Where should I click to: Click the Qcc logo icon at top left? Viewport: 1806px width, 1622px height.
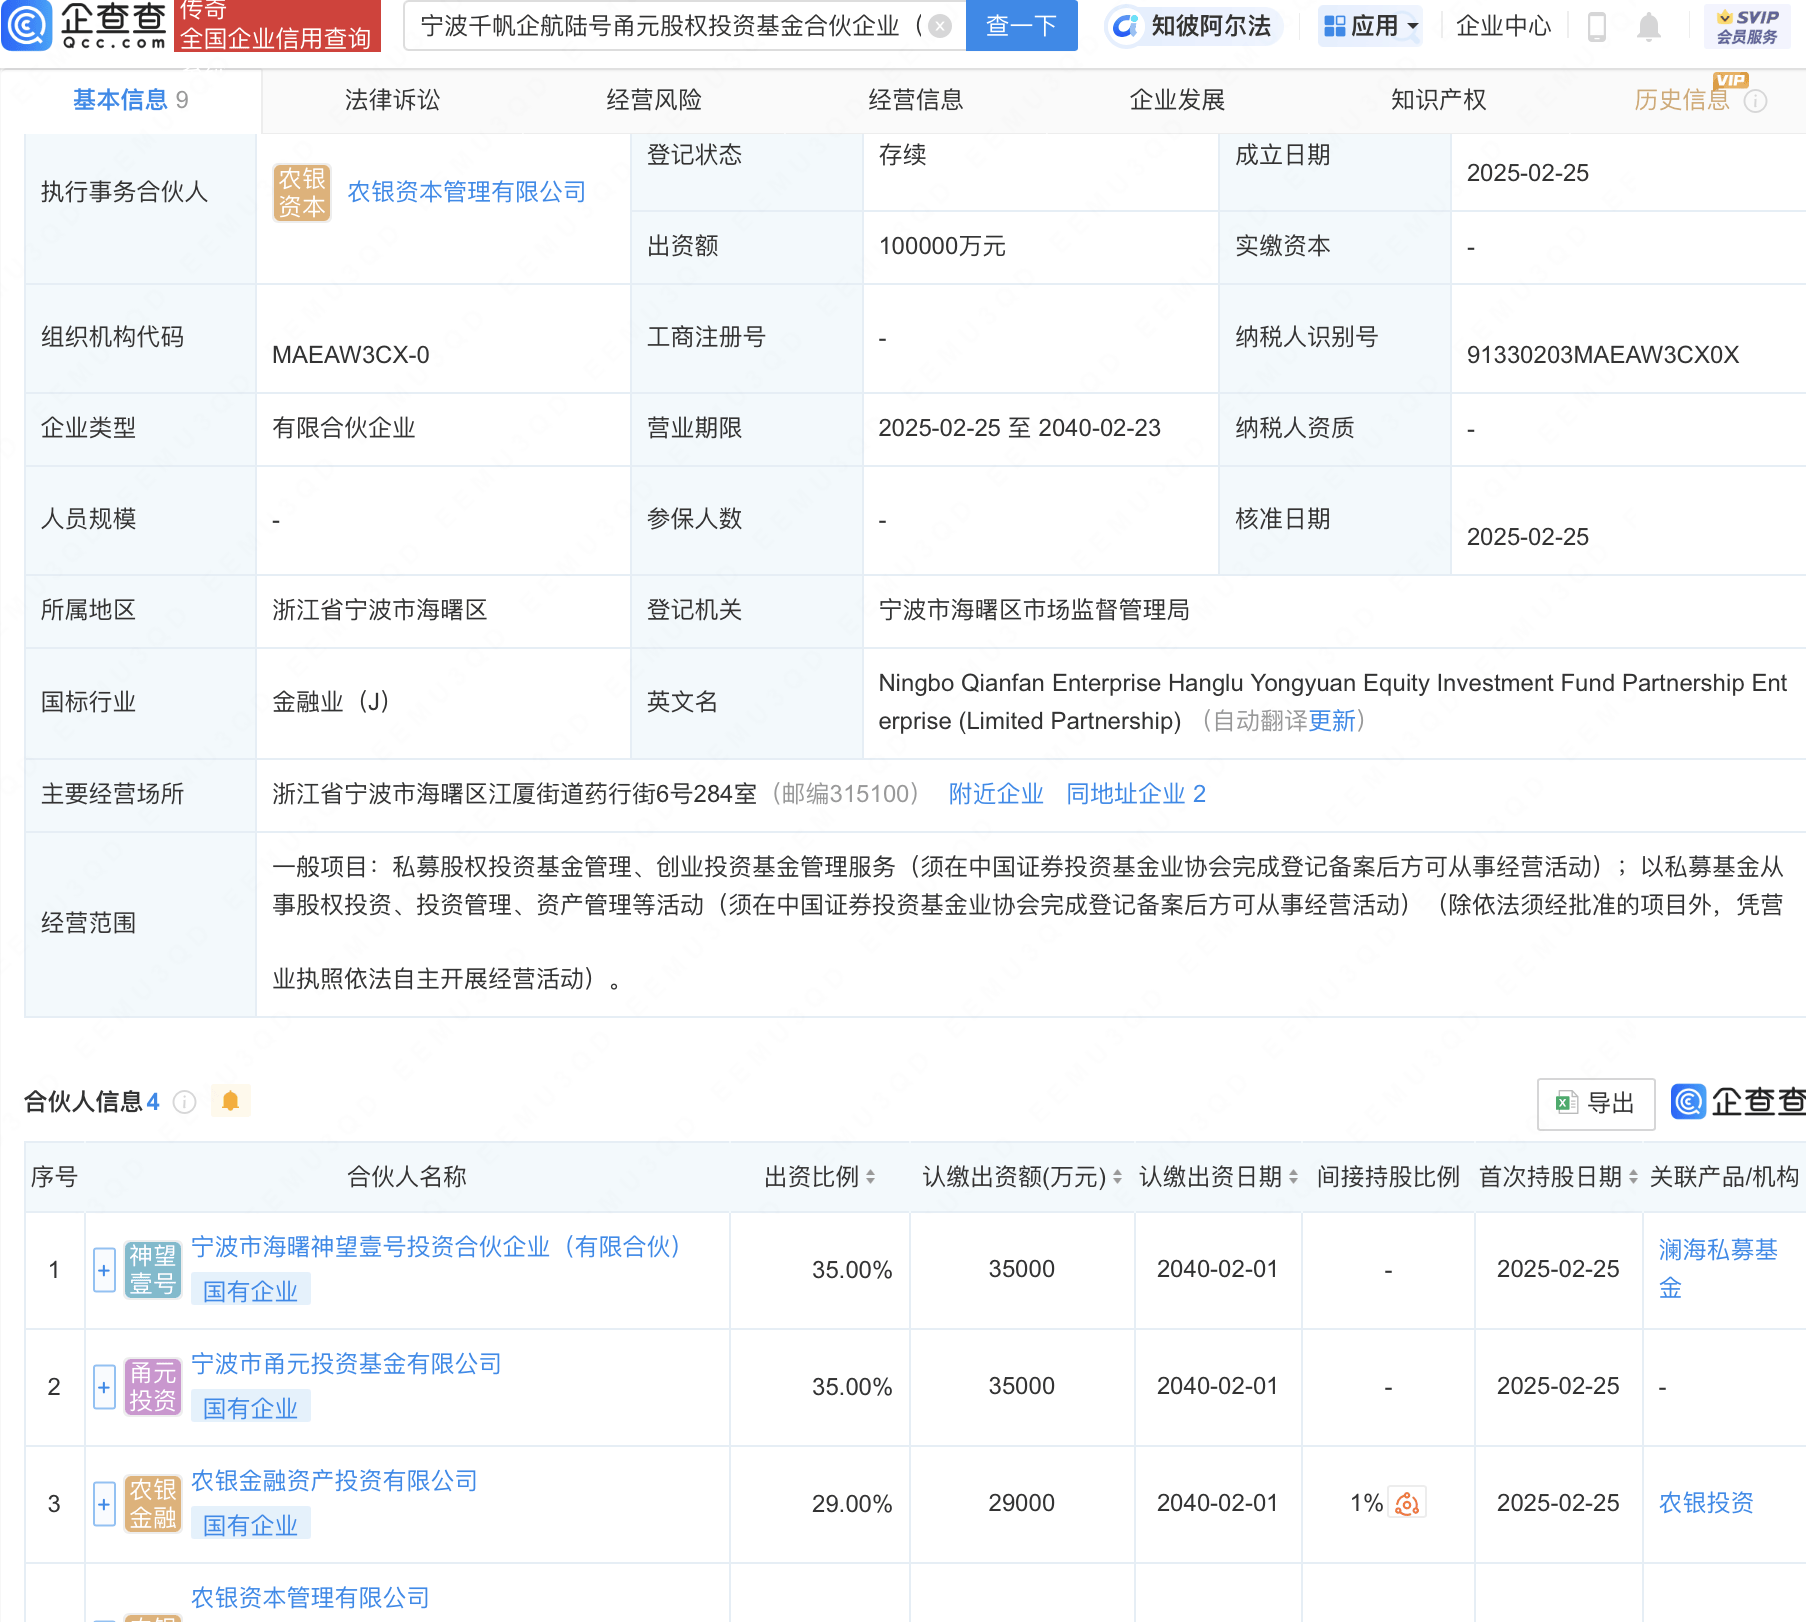tap(26, 26)
